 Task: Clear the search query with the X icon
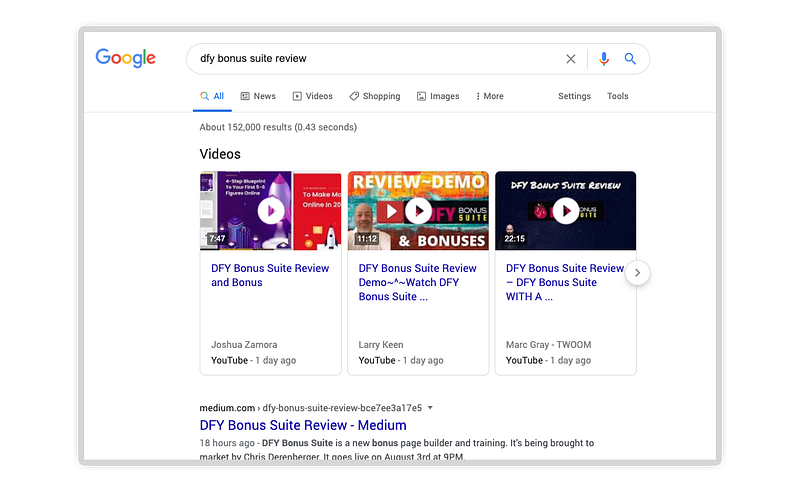coord(570,59)
